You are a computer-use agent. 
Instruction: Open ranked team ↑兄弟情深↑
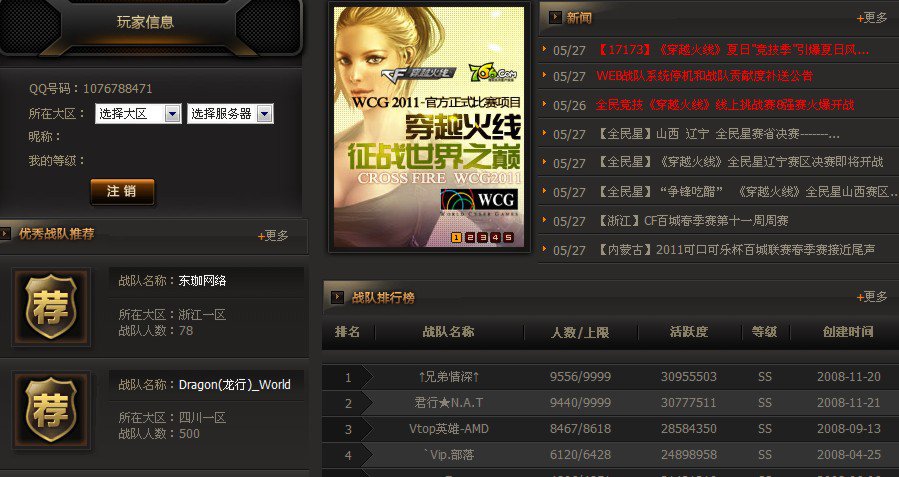[x=448, y=377]
